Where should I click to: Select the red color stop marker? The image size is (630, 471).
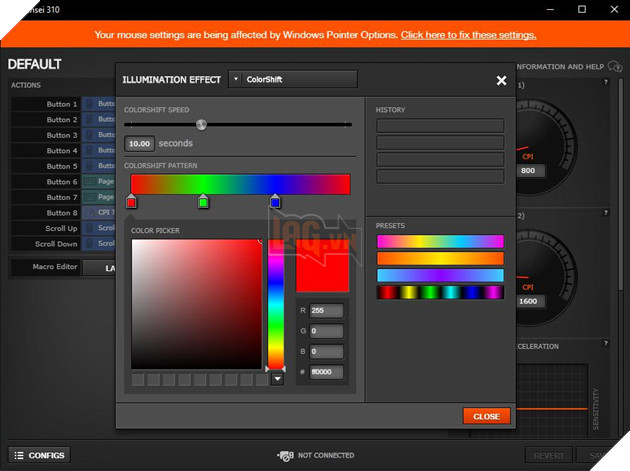pyautogui.click(x=131, y=203)
